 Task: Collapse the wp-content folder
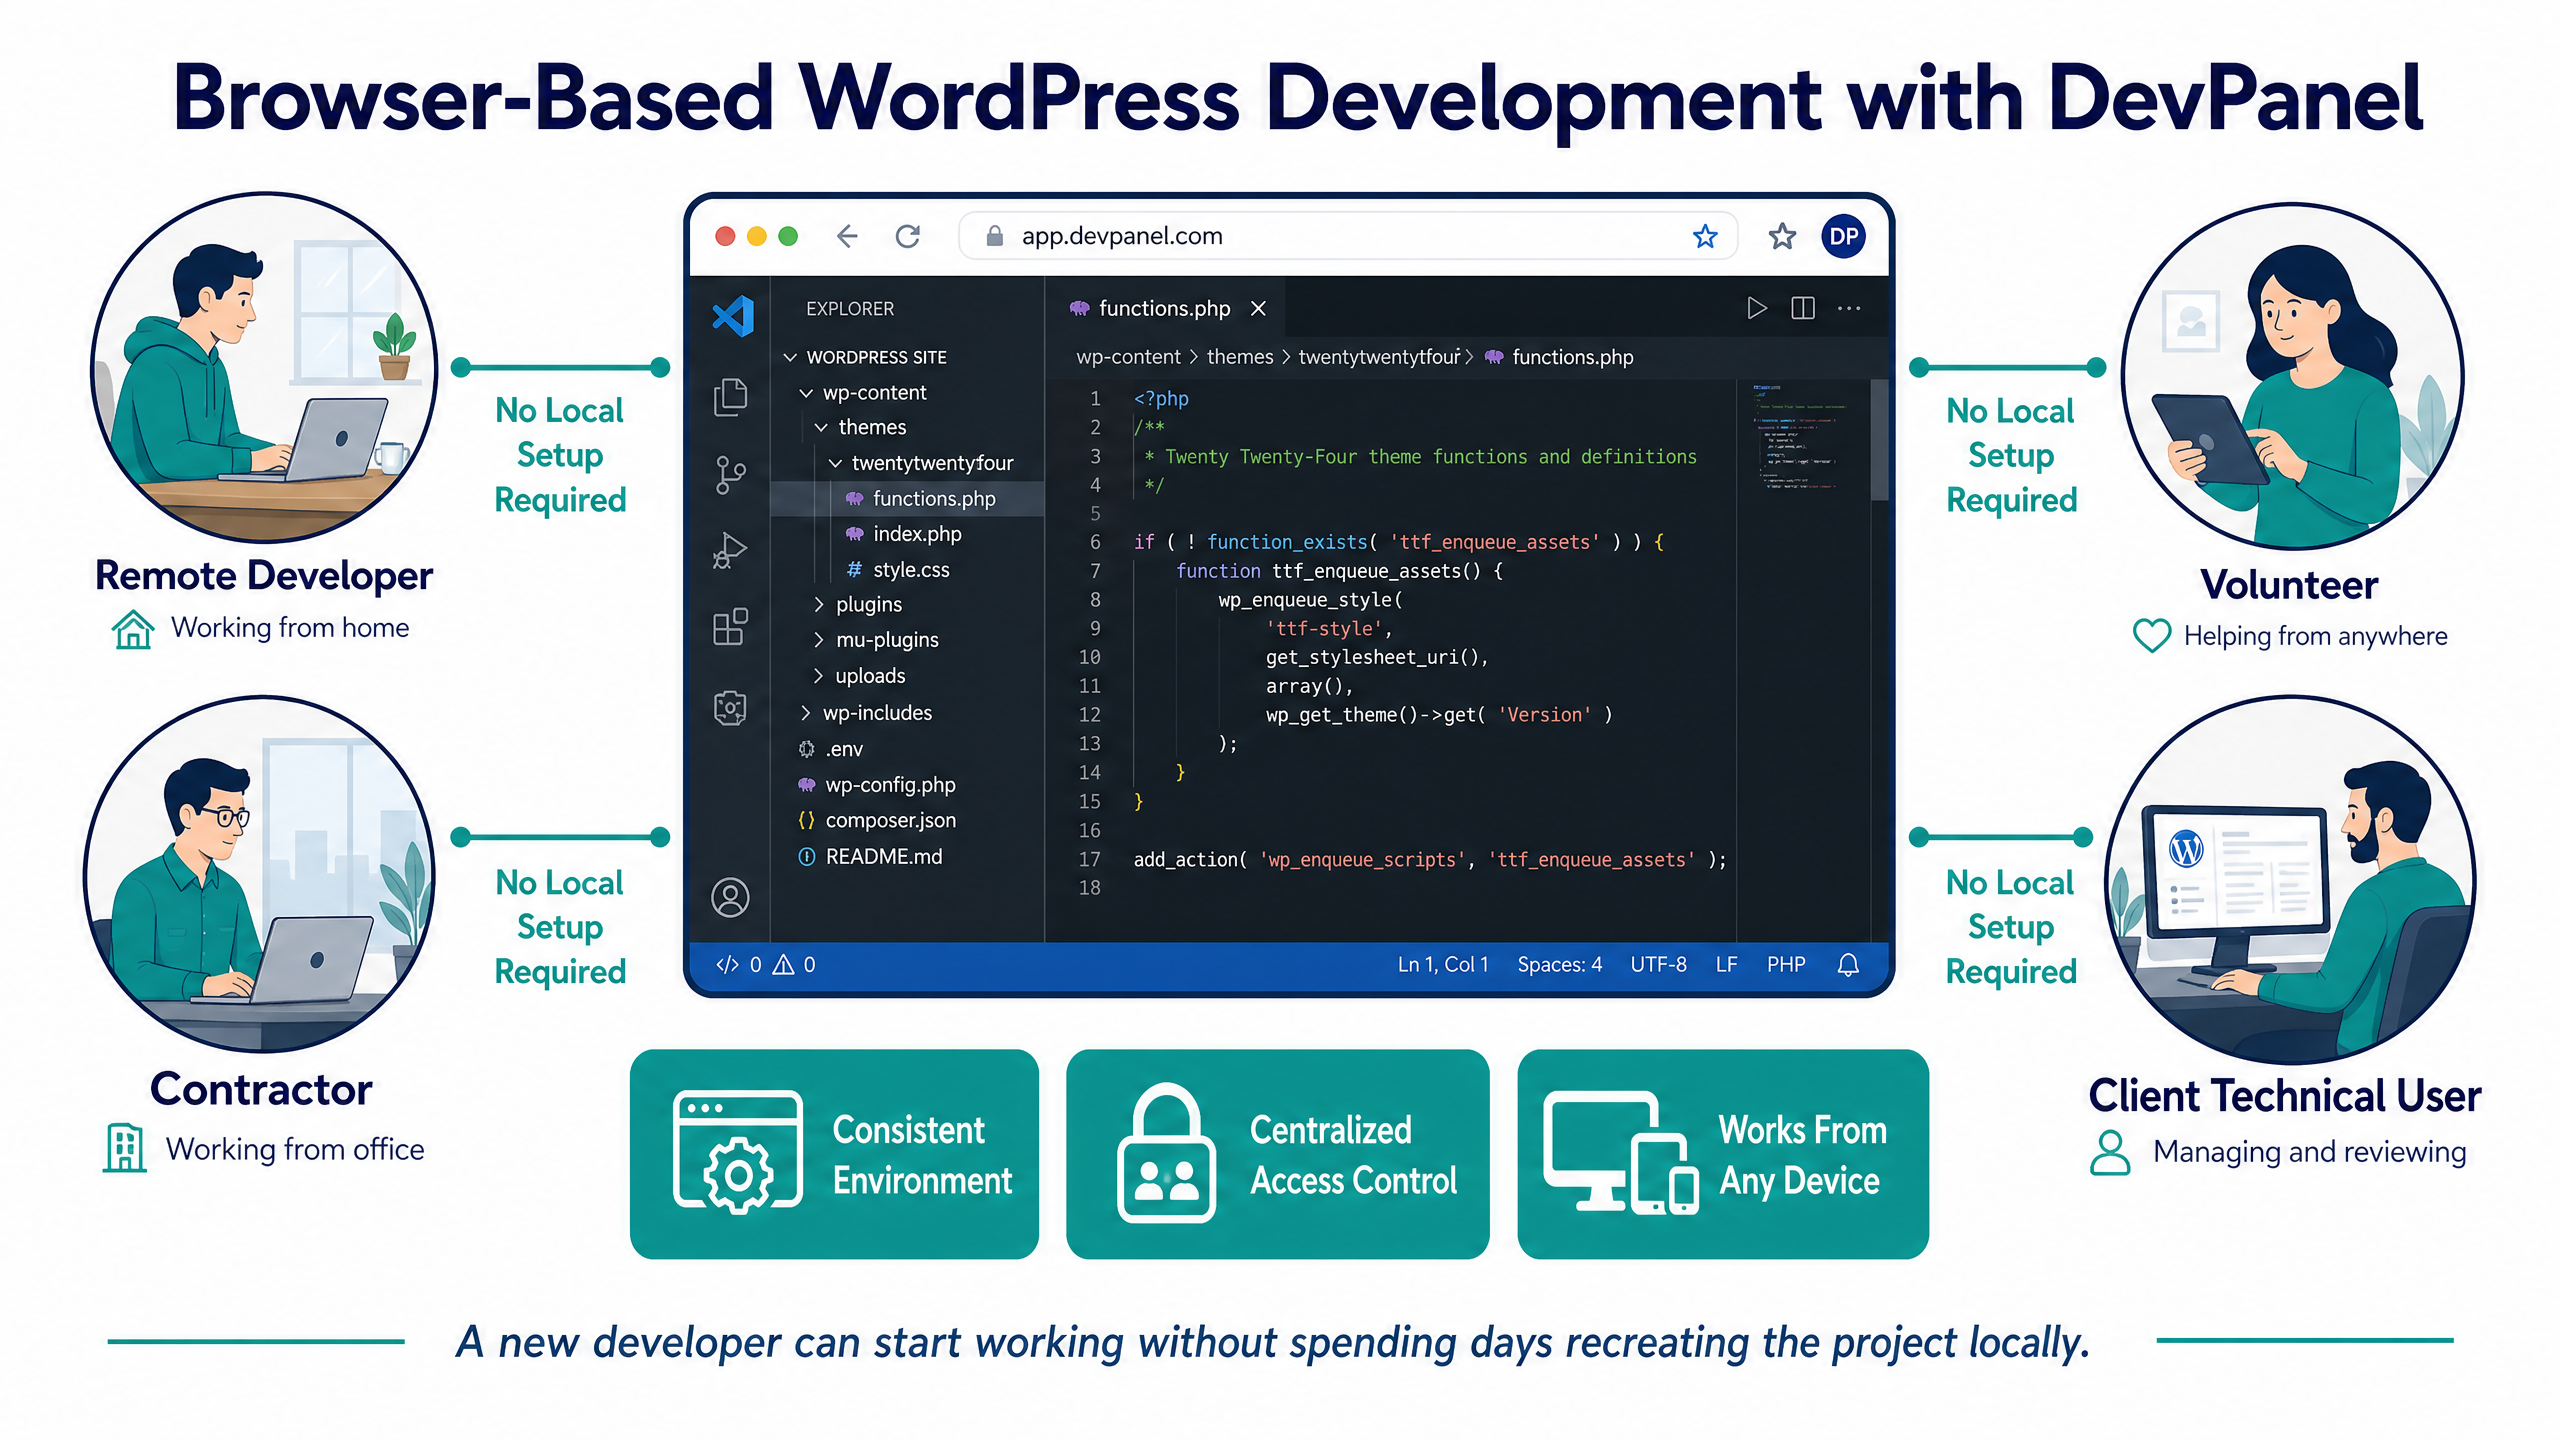pyautogui.click(x=806, y=393)
